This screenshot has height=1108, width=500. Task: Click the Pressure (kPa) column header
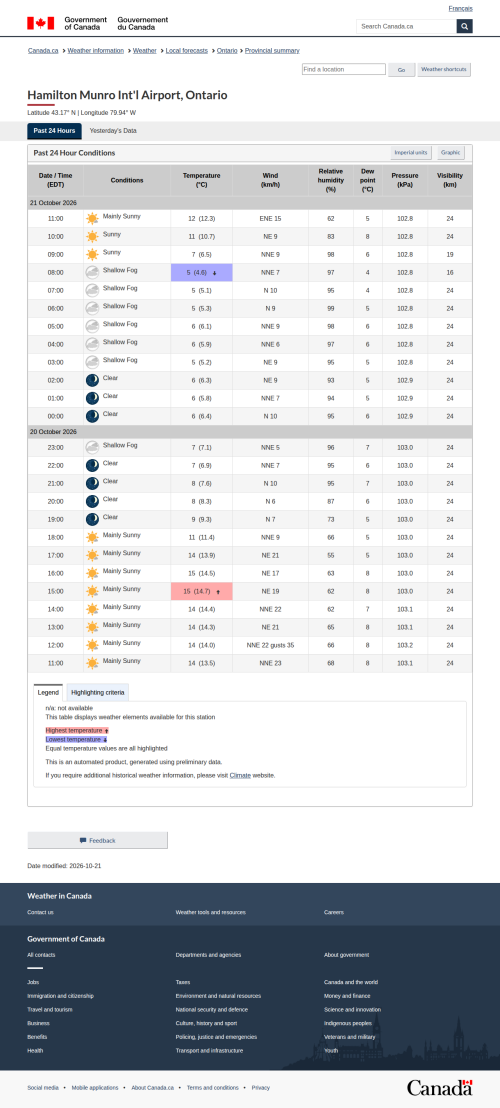click(x=405, y=180)
